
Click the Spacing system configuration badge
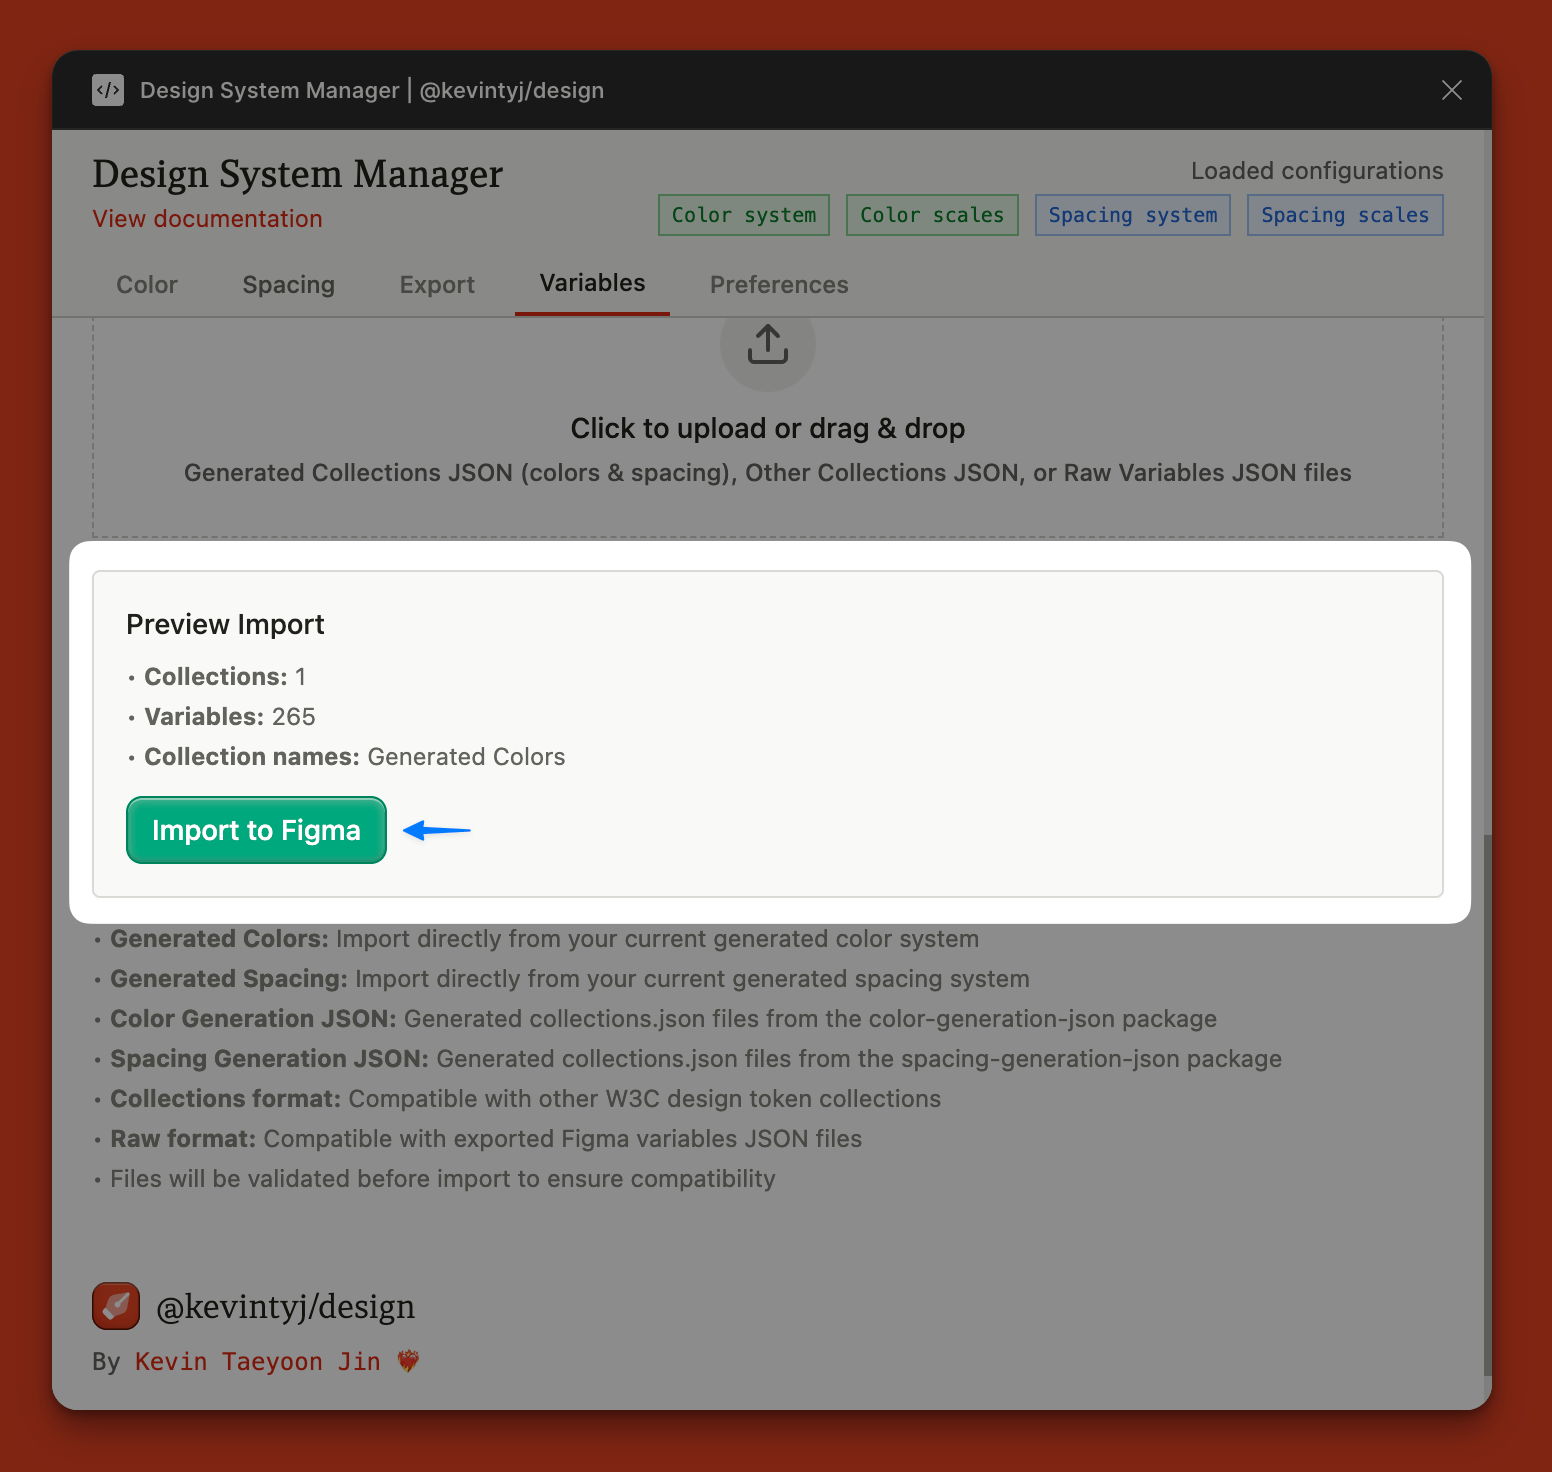(1132, 214)
